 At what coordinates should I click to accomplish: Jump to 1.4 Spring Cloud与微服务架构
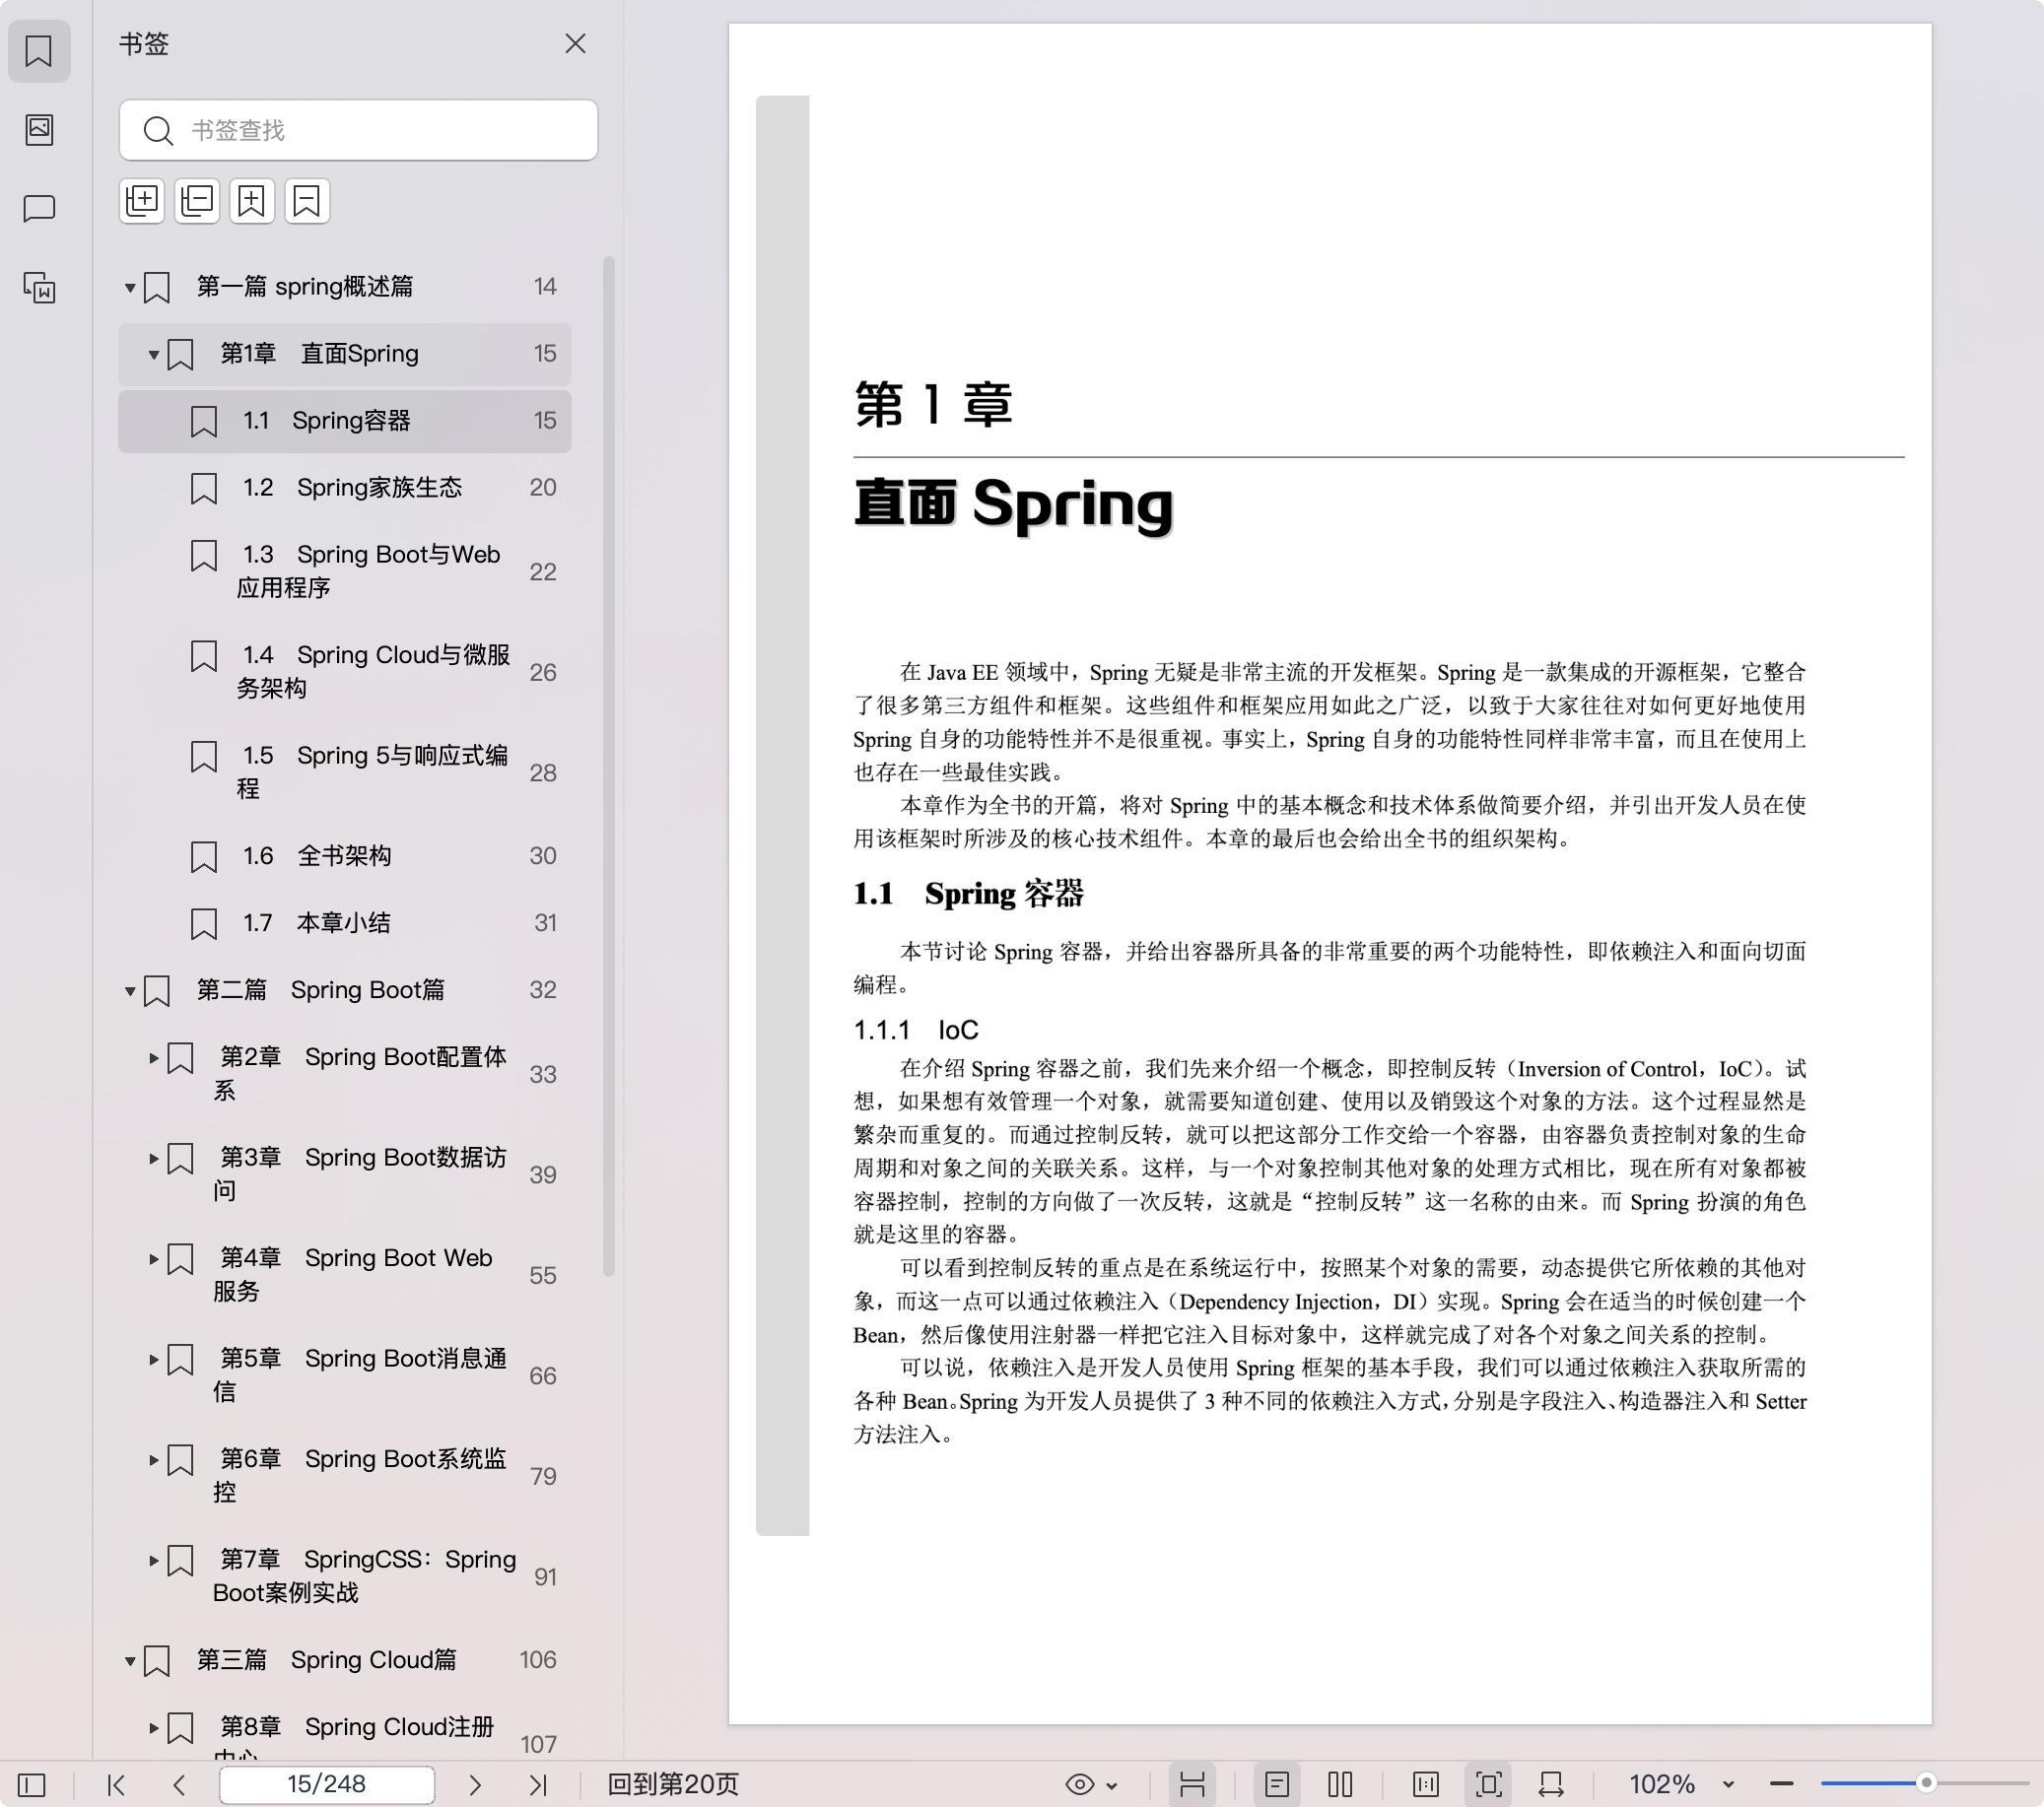(345, 672)
